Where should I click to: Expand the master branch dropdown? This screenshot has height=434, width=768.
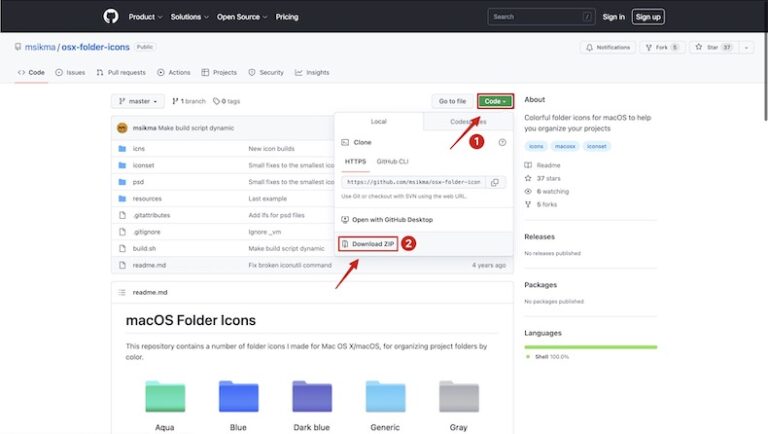point(137,101)
